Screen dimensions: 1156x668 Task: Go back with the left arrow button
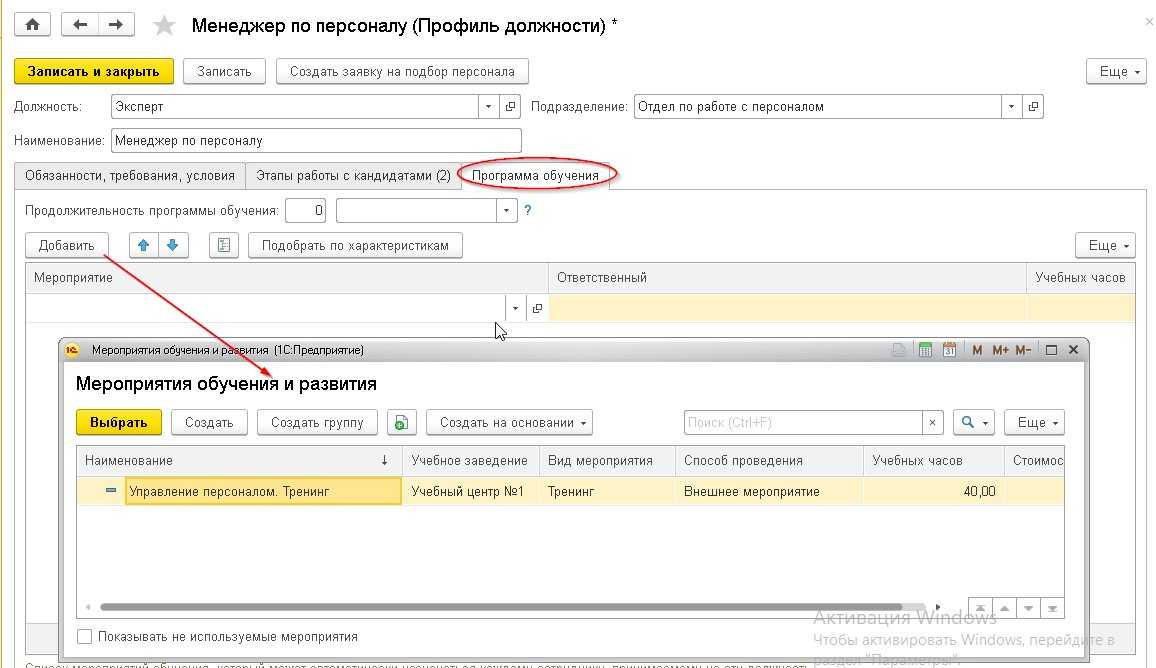[x=81, y=25]
